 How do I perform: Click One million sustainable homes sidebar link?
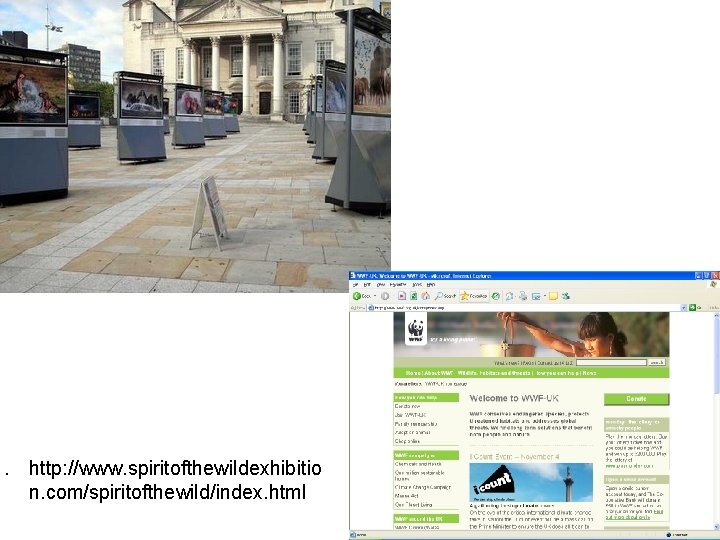420,476
